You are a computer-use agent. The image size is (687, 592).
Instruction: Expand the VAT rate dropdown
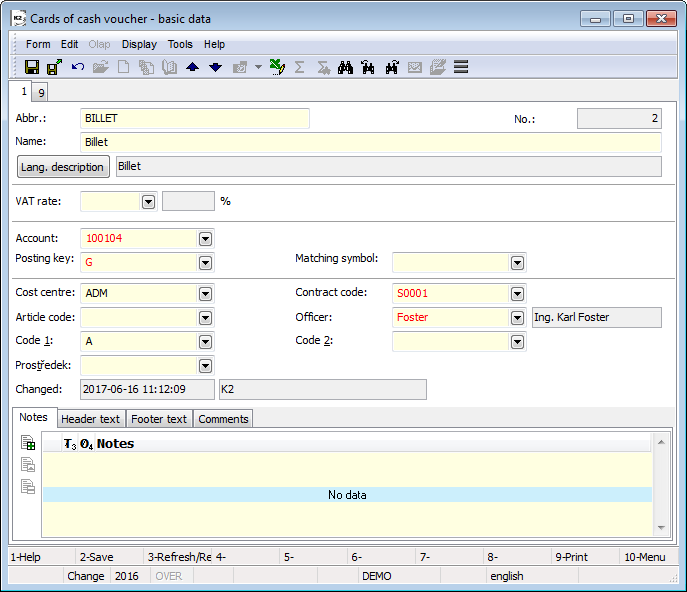148,202
